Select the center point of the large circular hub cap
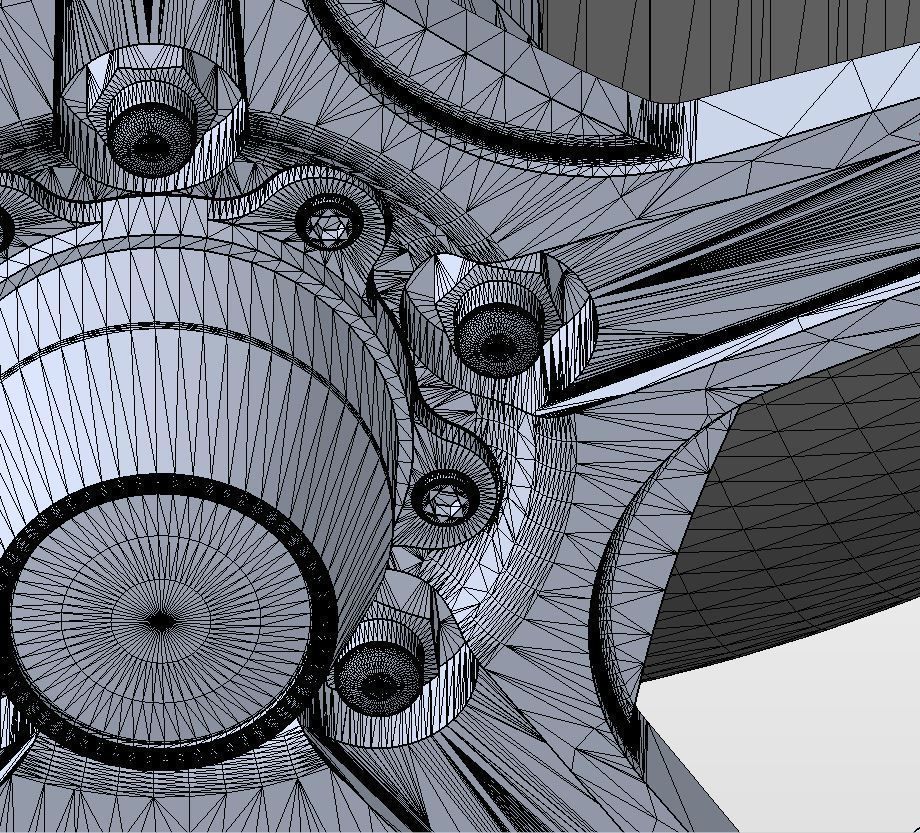 pos(160,621)
